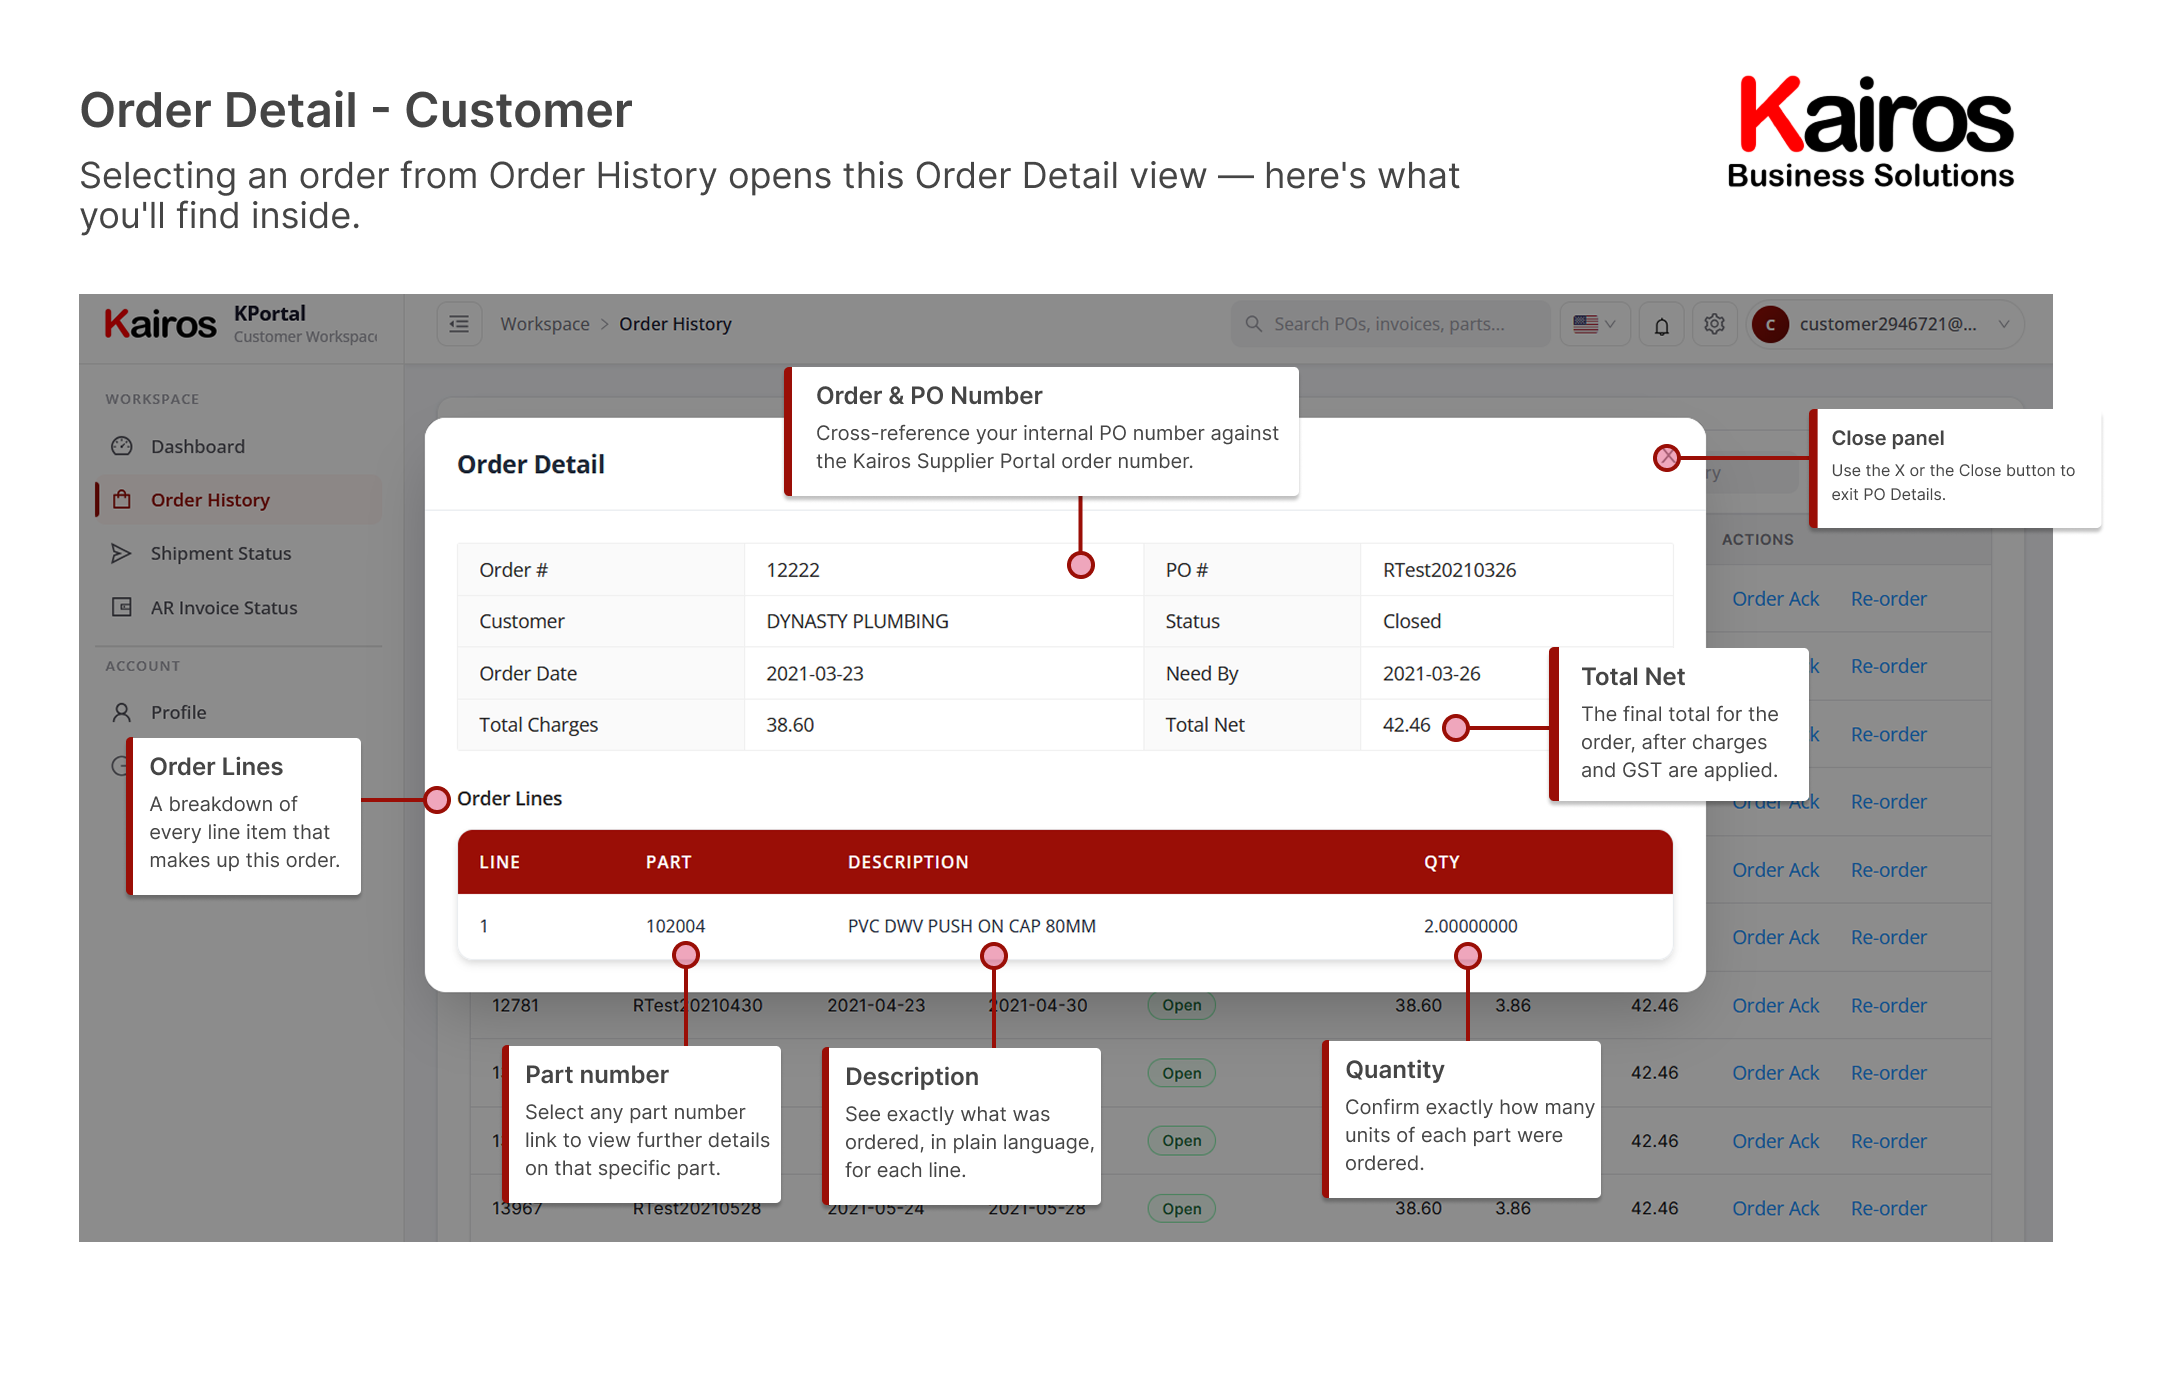Screen dimensions: 2162x1386
Task: Click description PVC DWV PUSH ON CAP 80MM
Action: (x=971, y=926)
